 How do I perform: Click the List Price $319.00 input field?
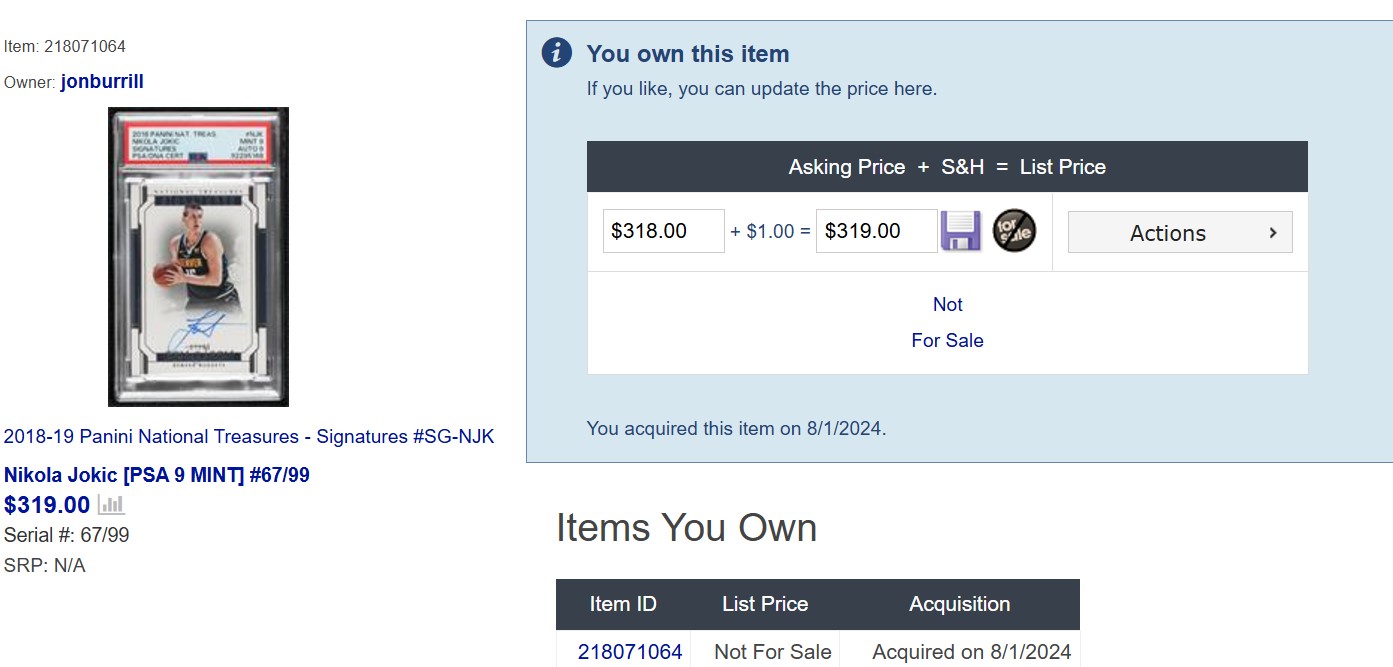coord(876,231)
